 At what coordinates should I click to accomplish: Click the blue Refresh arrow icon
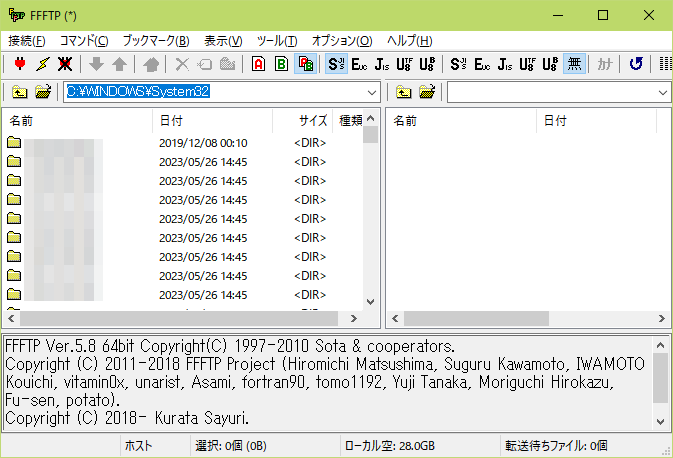coord(636,64)
